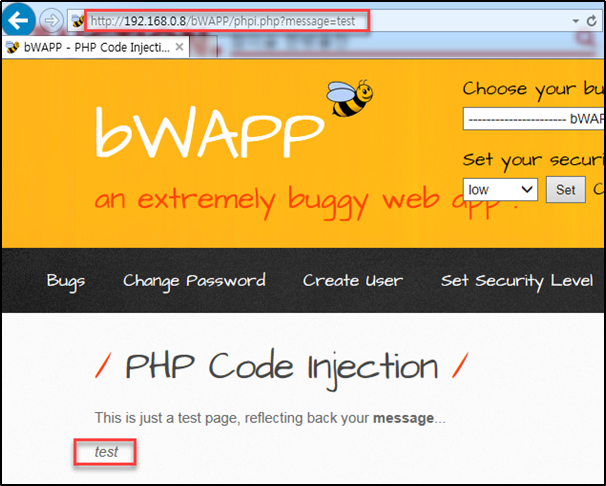Close the bWAPP browser tab

179,47
